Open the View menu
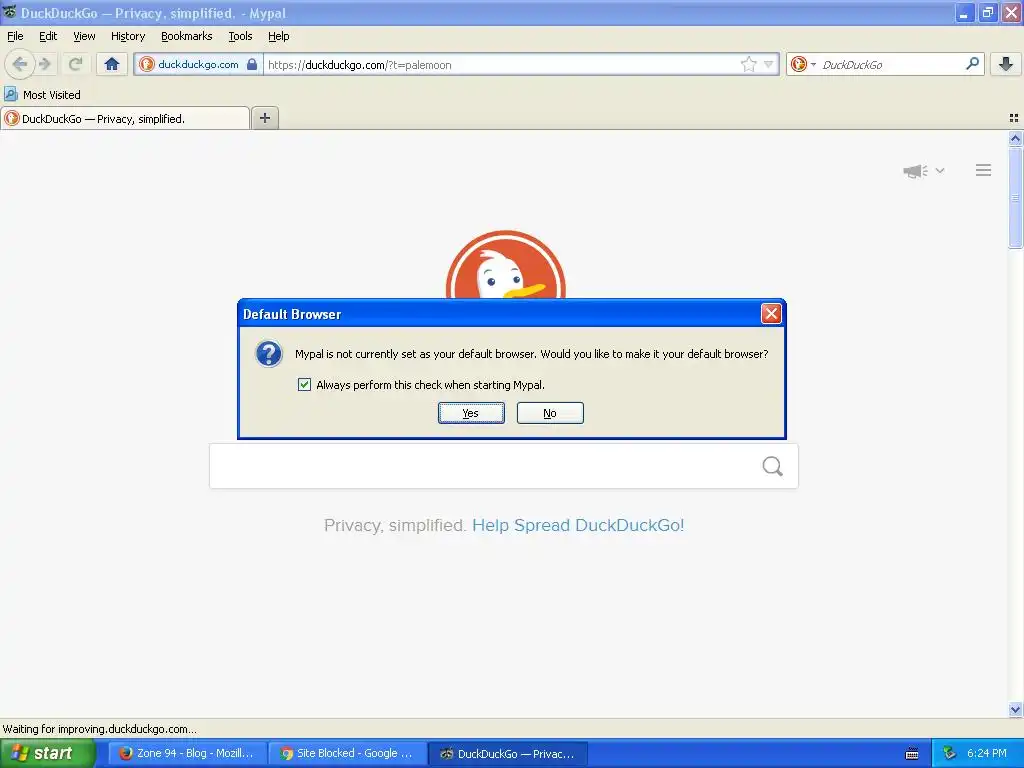This screenshot has width=1024, height=768. coord(84,36)
